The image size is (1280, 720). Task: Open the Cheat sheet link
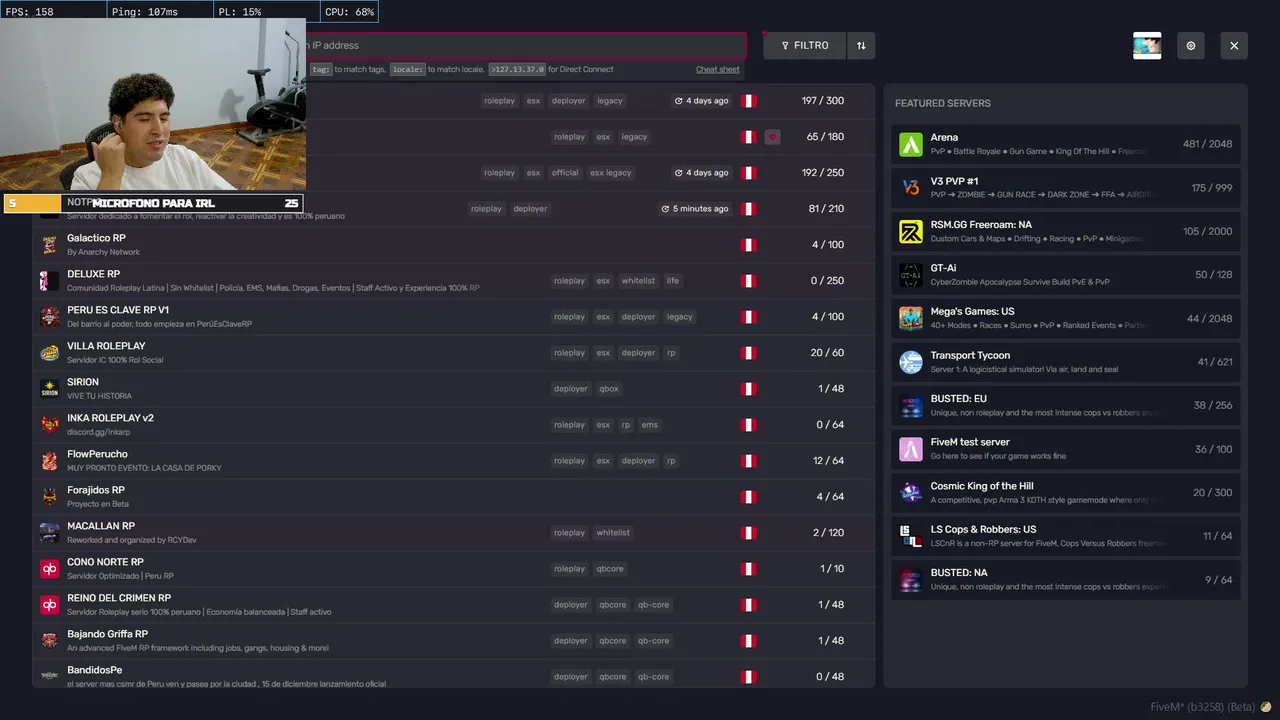click(718, 69)
